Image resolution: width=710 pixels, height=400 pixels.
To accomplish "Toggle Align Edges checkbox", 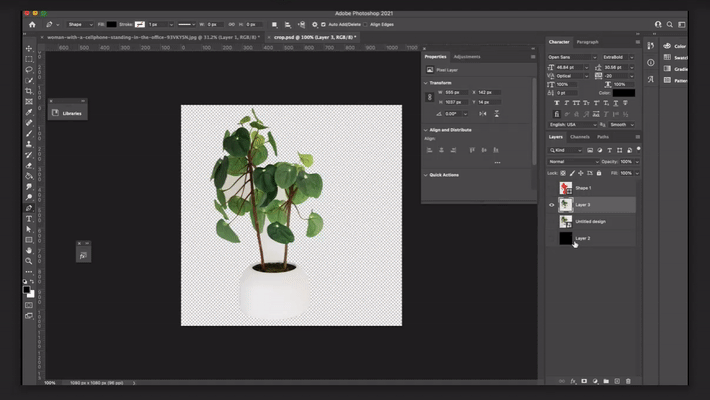I will tap(365, 24).
